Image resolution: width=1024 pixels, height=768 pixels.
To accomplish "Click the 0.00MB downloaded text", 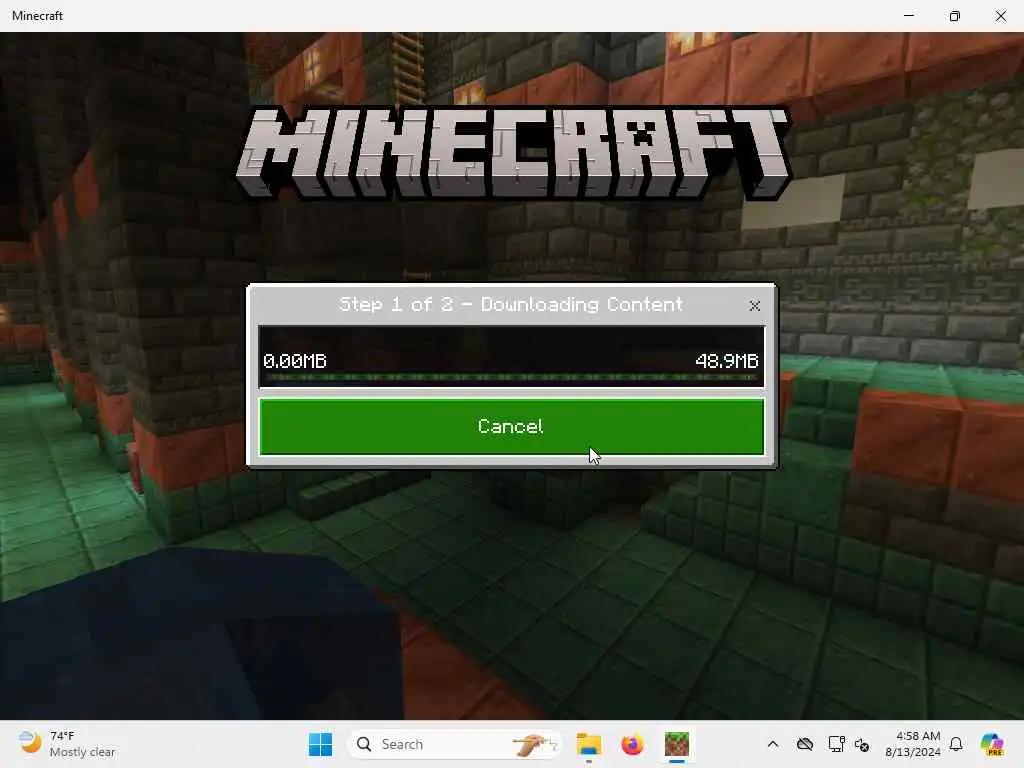I will click(295, 360).
